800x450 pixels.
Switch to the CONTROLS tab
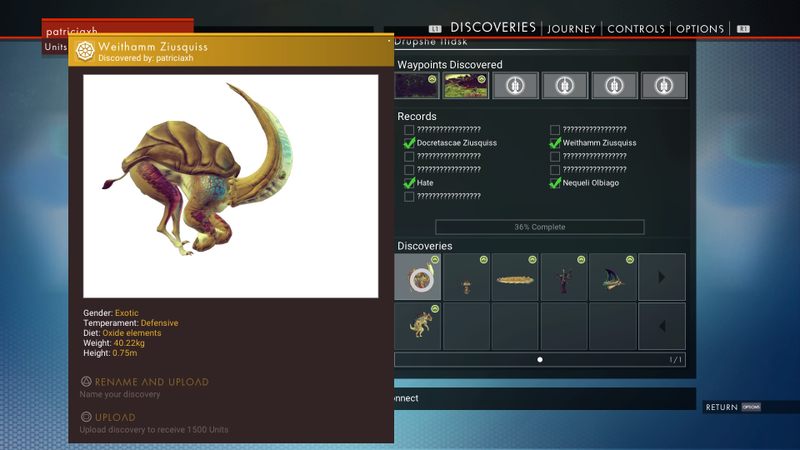636,29
